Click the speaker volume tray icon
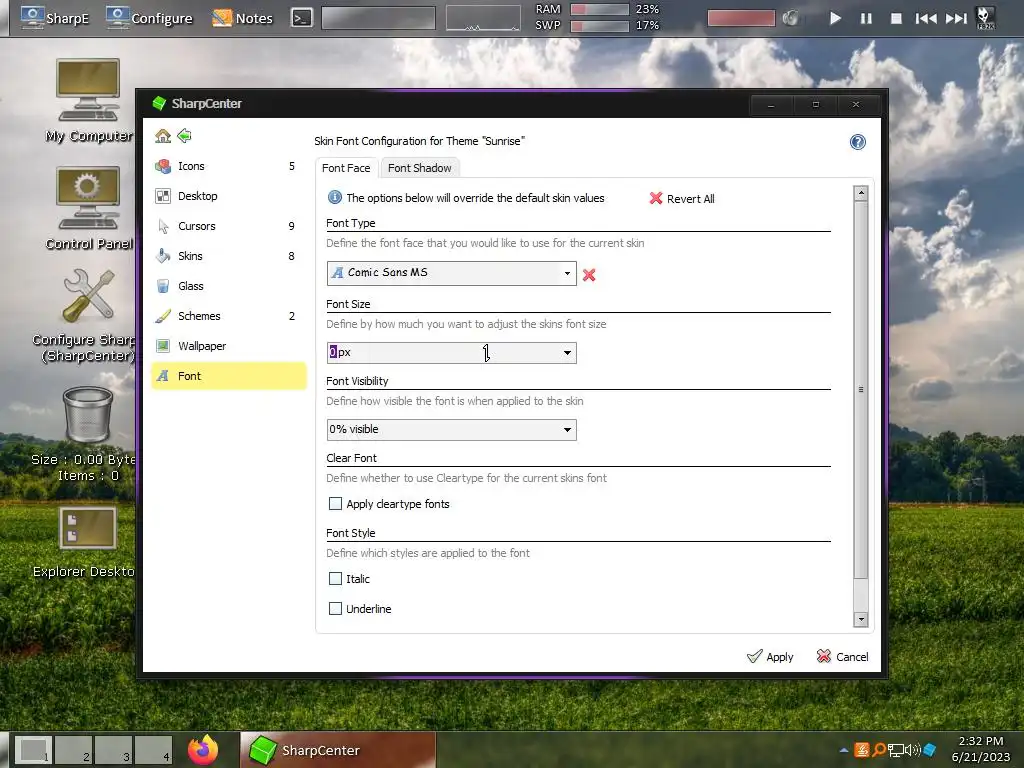The image size is (1024, 768). click(x=913, y=750)
